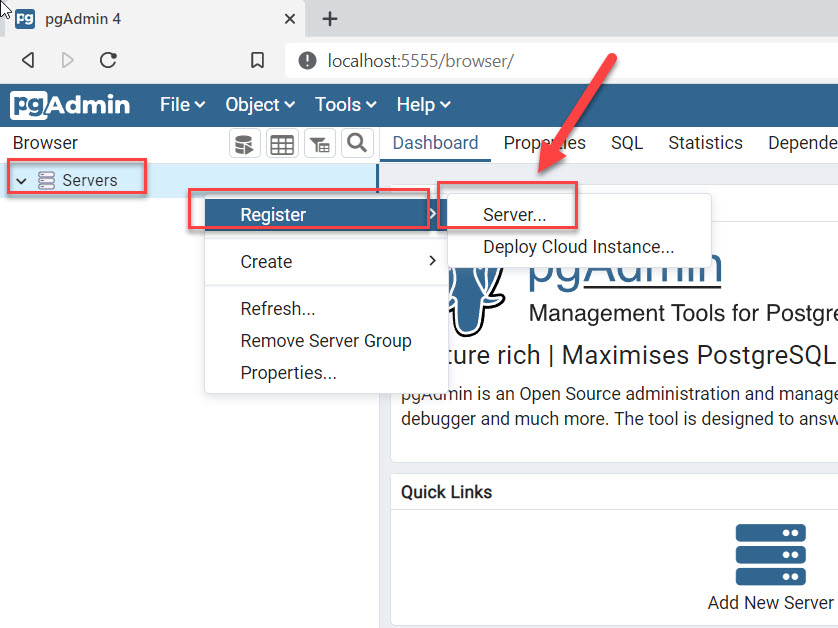The image size is (838, 628).
Task: Choose Deploy Cloud Instance... option
Action: (x=579, y=247)
